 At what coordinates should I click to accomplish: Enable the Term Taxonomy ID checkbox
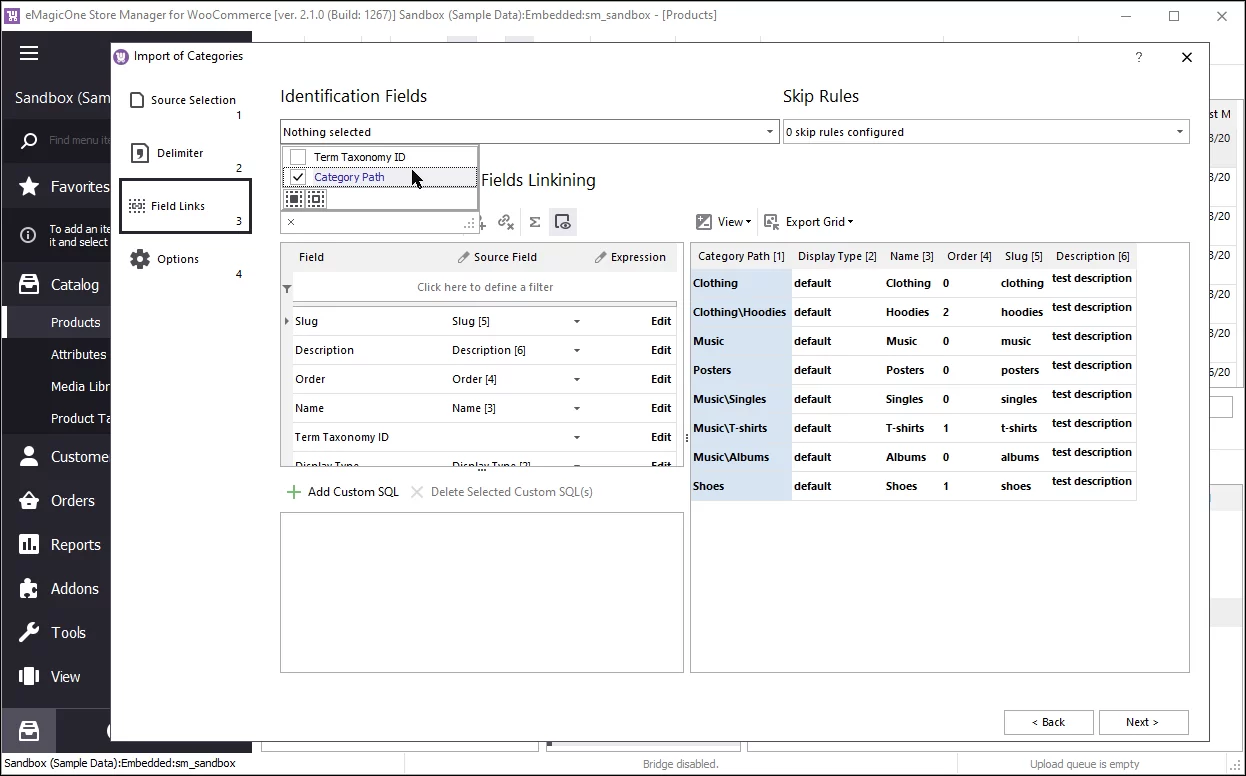pos(297,156)
